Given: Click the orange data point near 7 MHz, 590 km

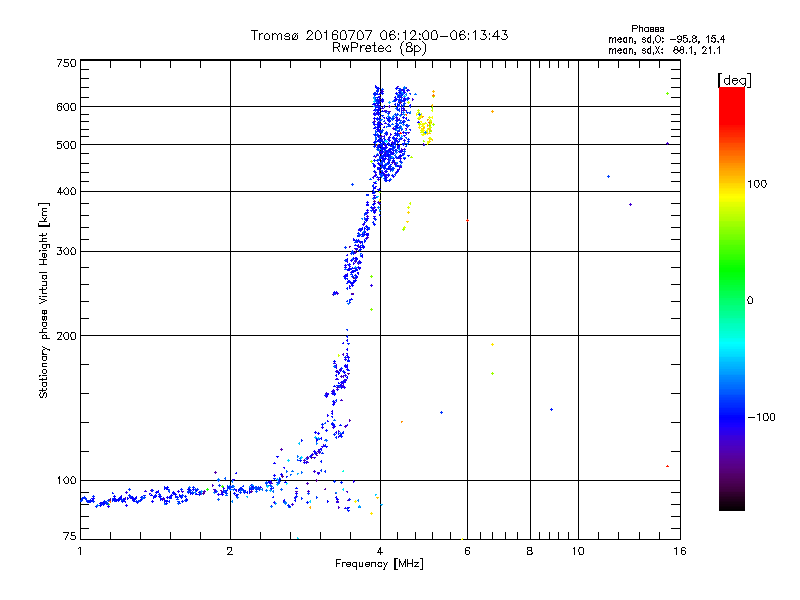Looking at the screenshot, I should 492,111.
